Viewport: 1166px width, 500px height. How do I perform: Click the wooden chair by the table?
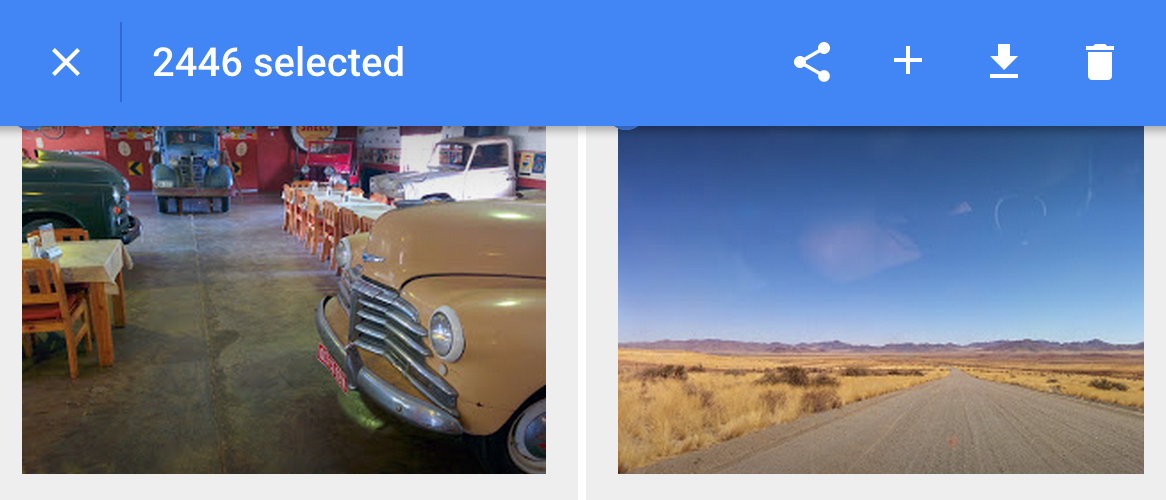(57, 312)
